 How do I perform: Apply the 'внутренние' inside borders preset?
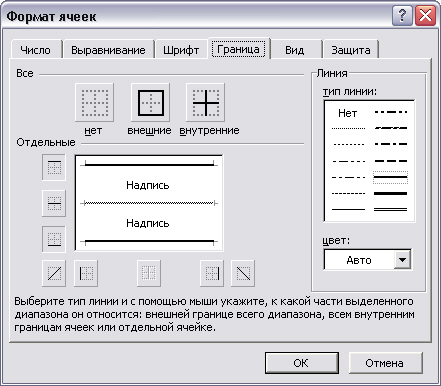pyautogui.click(x=206, y=102)
